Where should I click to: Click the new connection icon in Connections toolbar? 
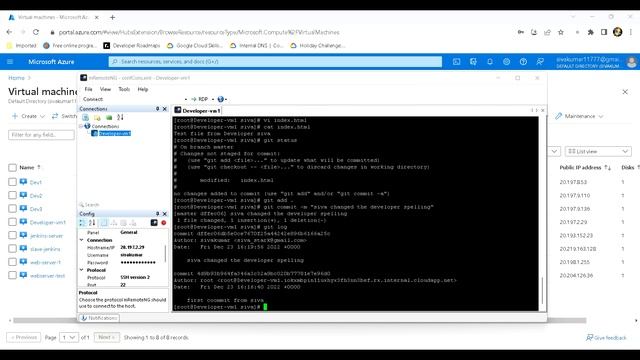pyautogui.click(x=86, y=118)
